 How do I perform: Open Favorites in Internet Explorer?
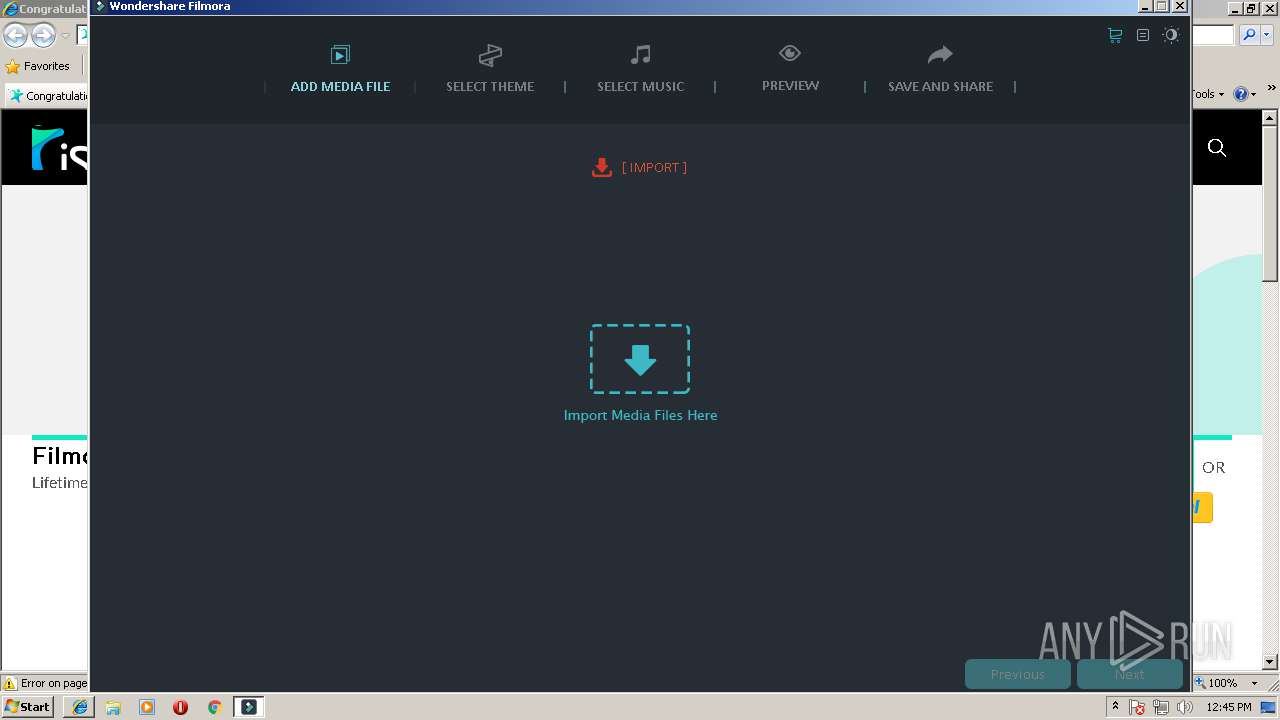click(38, 66)
